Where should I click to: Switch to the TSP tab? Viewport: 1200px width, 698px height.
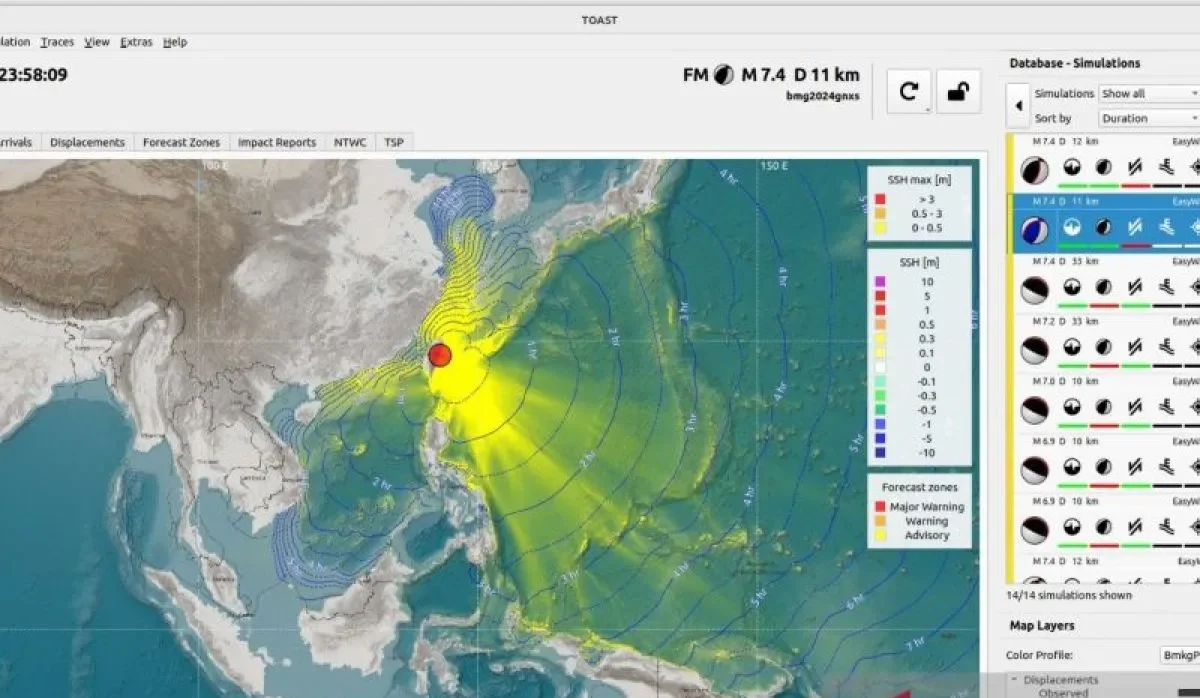(394, 142)
